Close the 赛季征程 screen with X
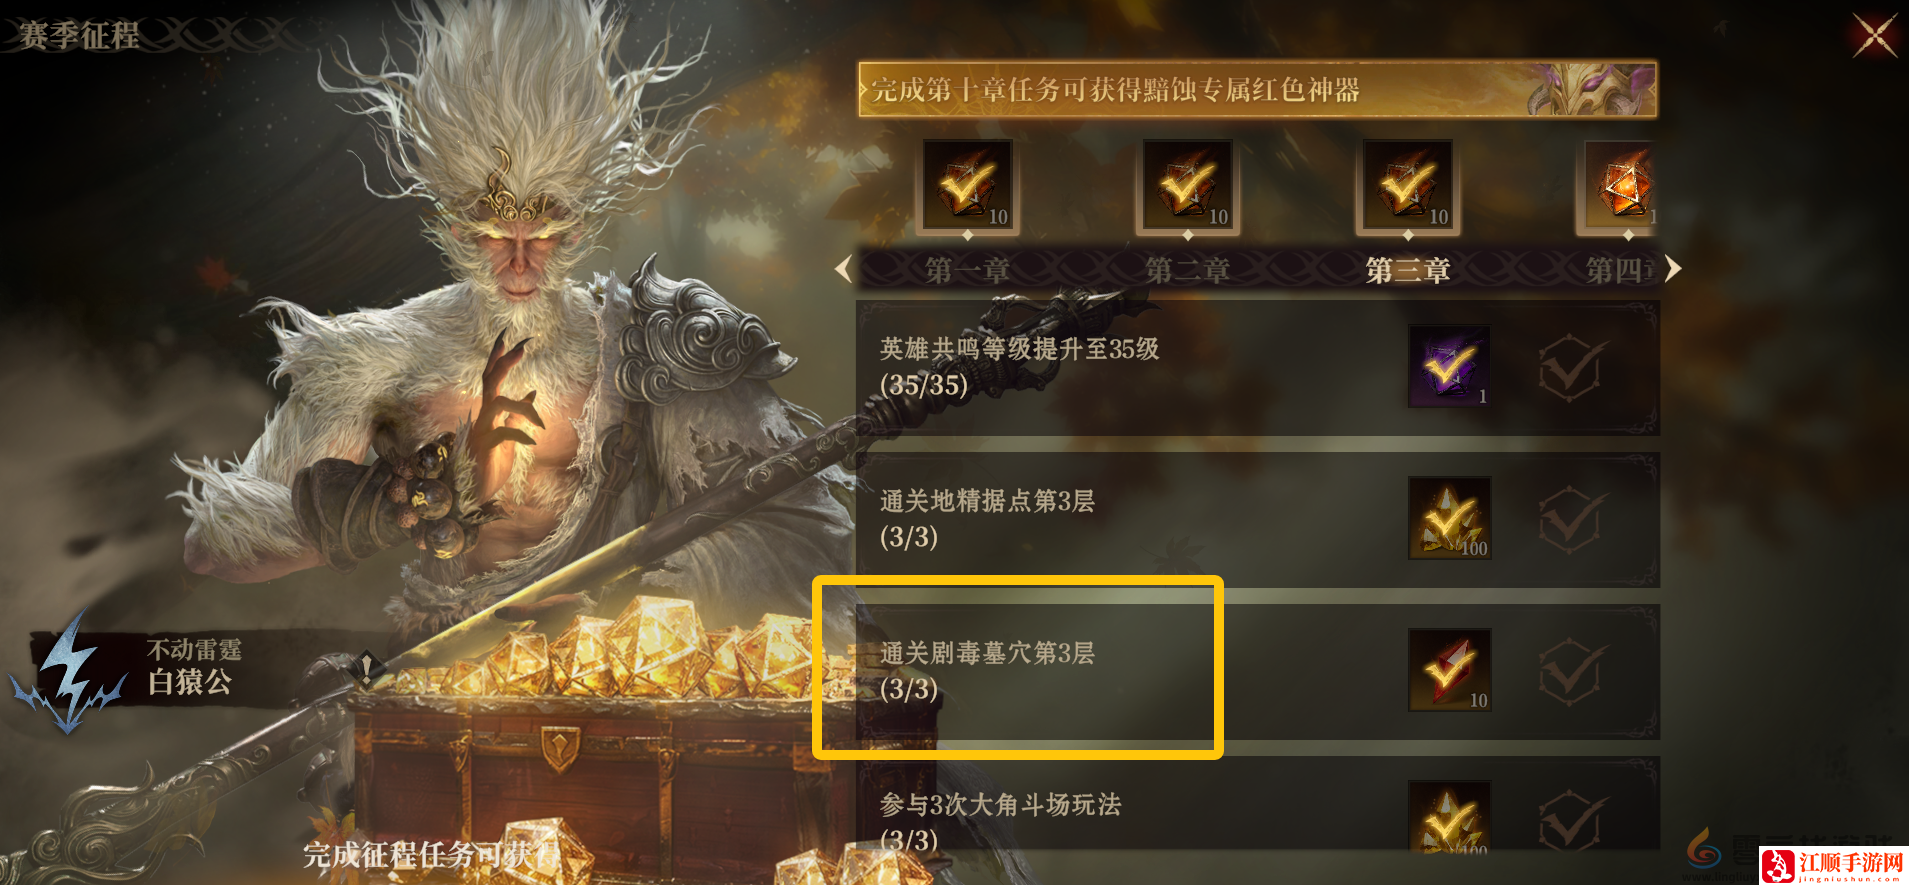The width and height of the screenshot is (1909, 885). tap(1874, 36)
